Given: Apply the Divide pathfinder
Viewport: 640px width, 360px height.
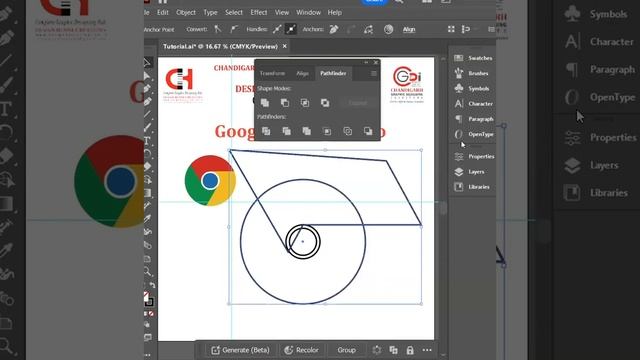Looking at the screenshot, I should (x=266, y=131).
